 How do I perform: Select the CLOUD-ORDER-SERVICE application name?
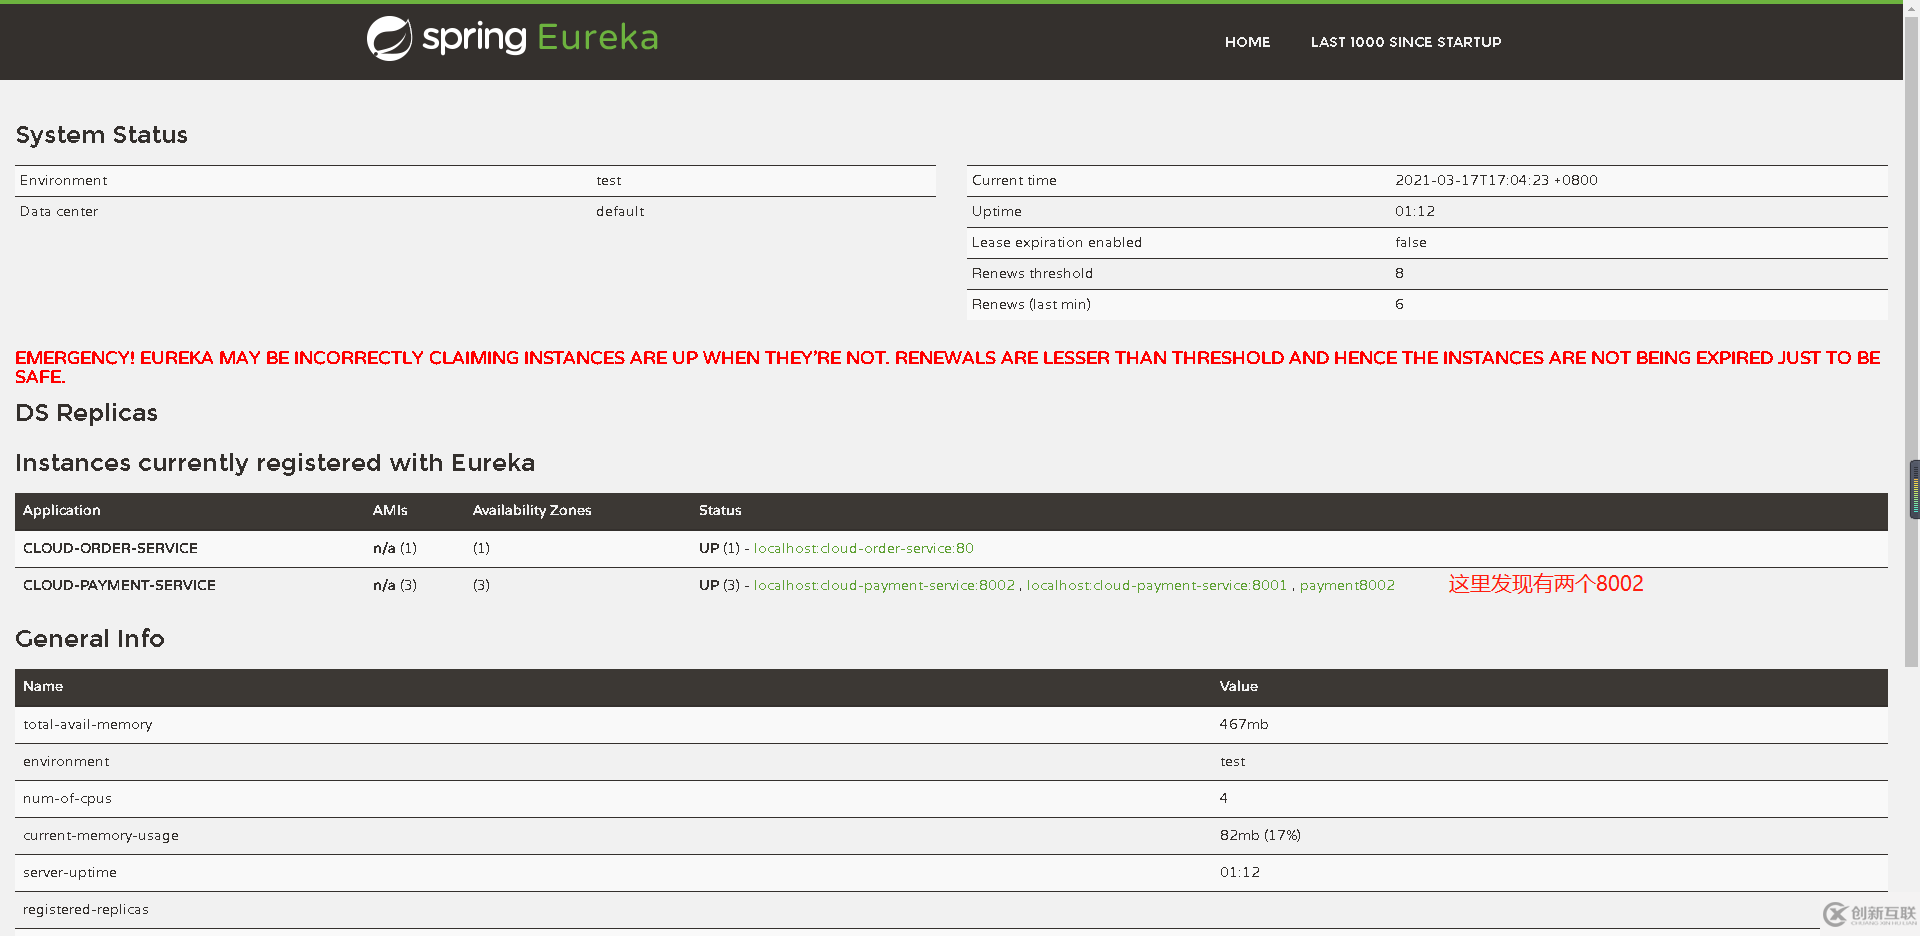[x=110, y=548]
